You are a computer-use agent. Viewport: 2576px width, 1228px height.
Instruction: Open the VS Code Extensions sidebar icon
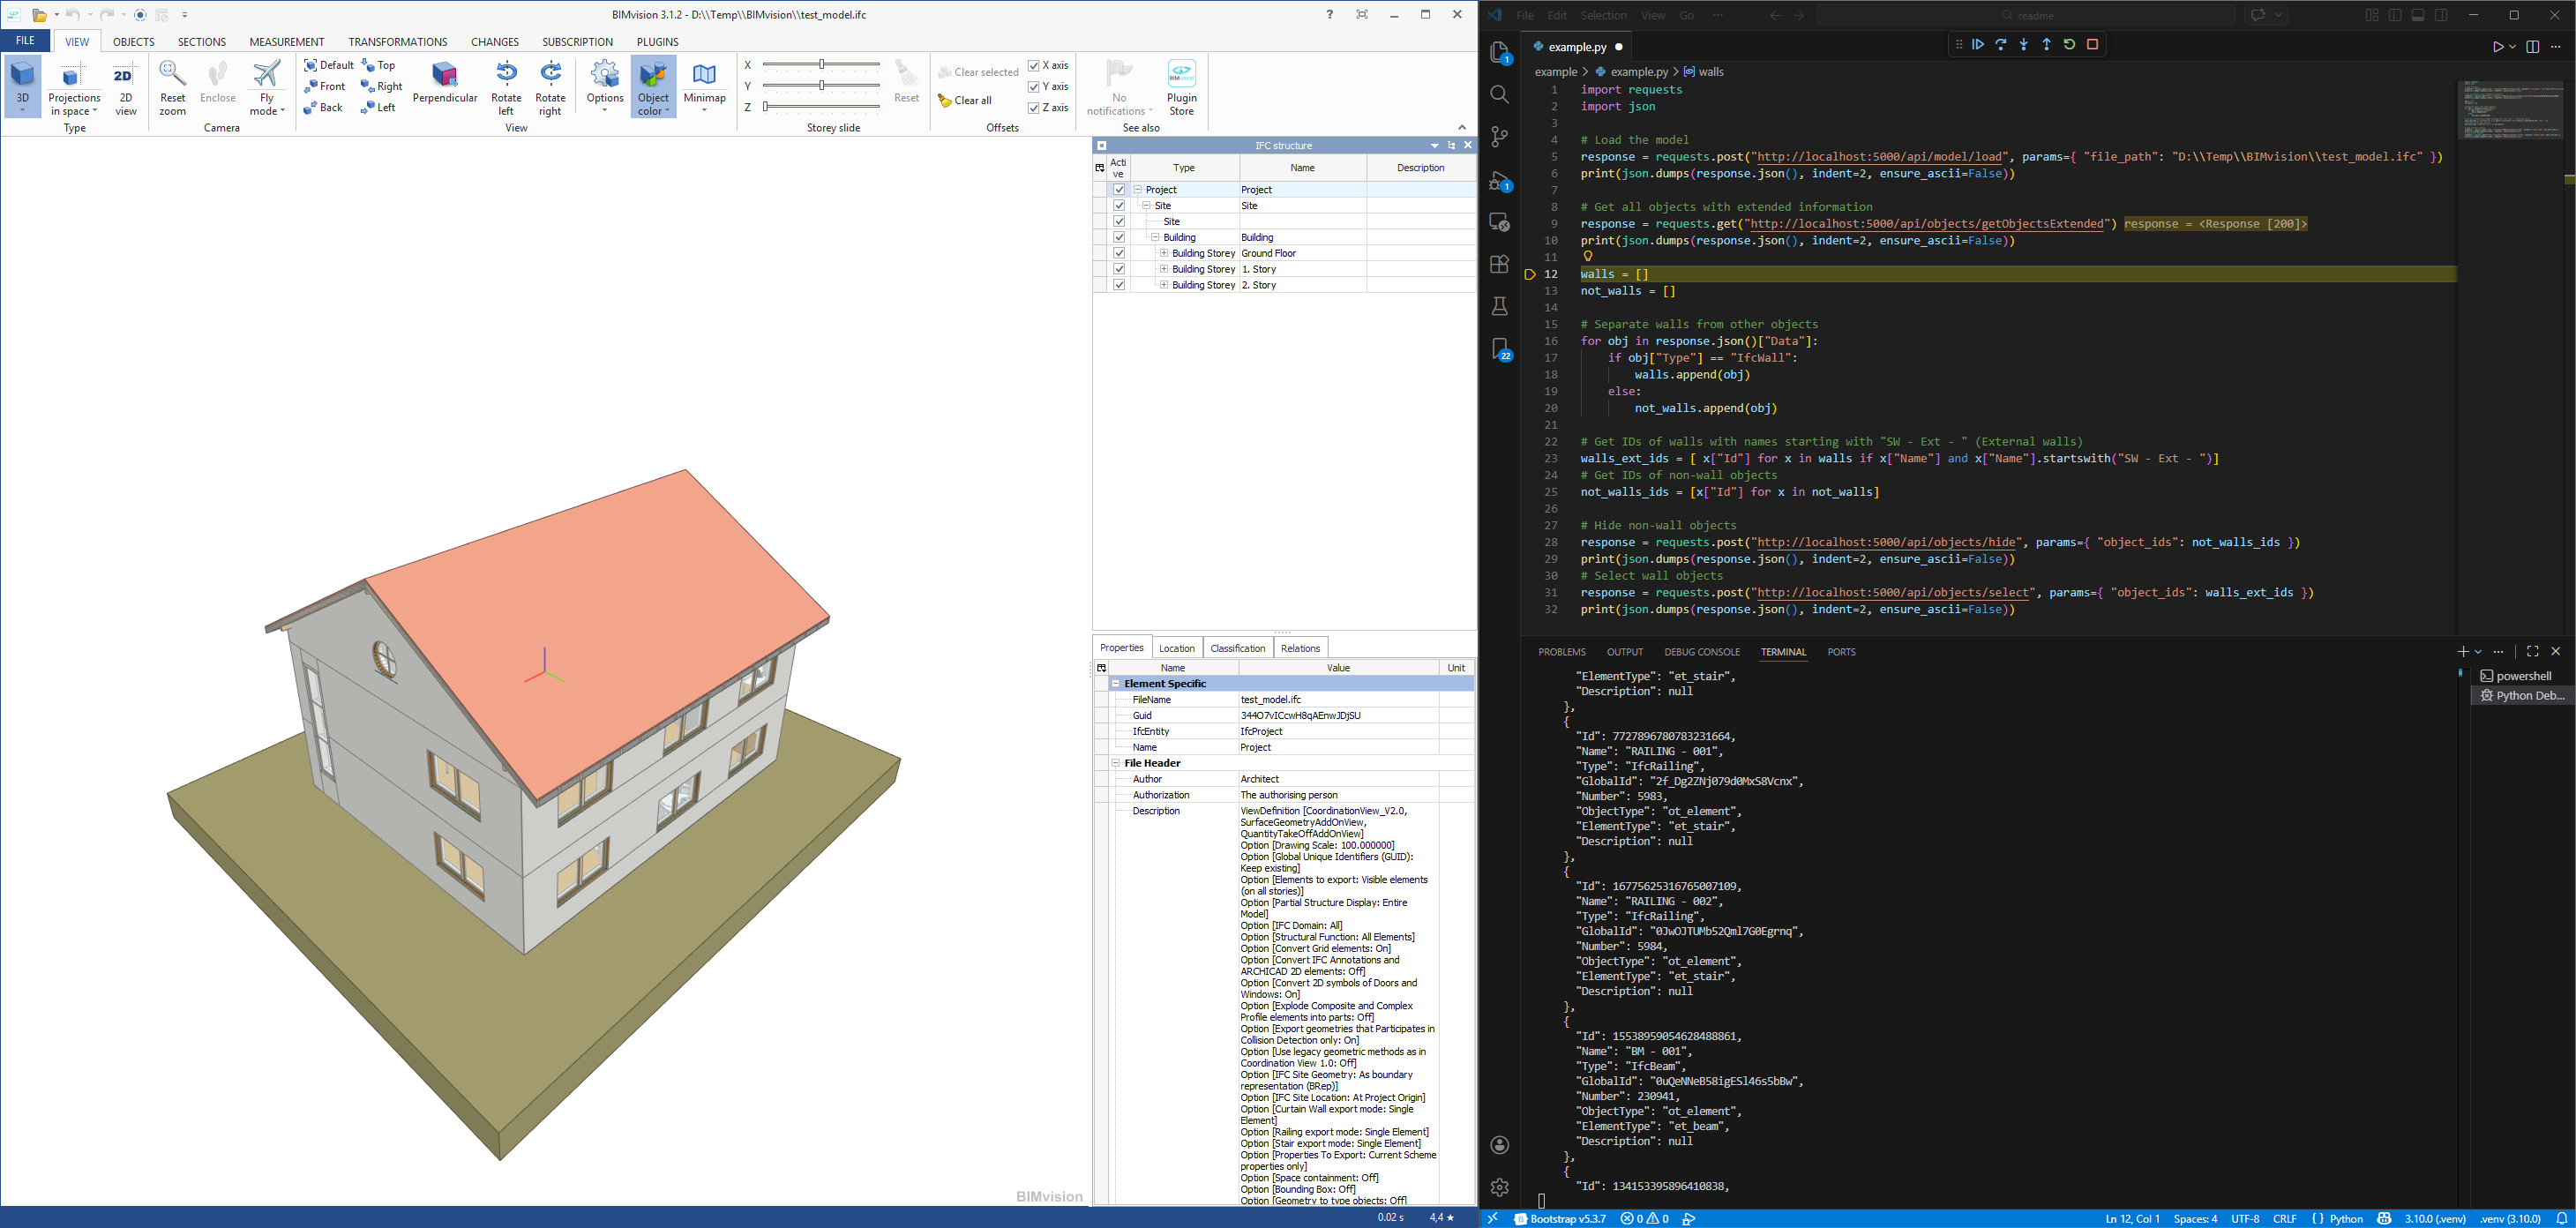point(1499,265)
